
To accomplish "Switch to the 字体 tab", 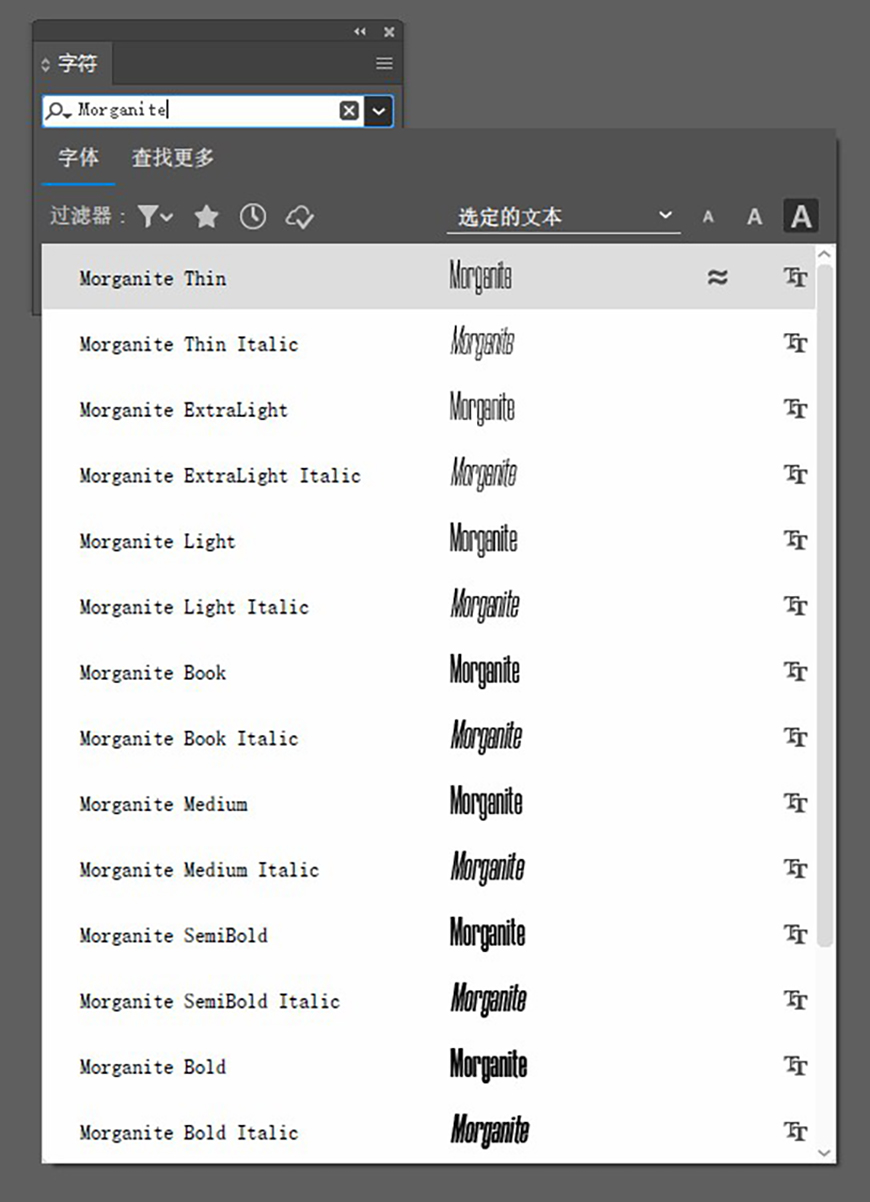I will pyautogui.click(x=78, y=158).
